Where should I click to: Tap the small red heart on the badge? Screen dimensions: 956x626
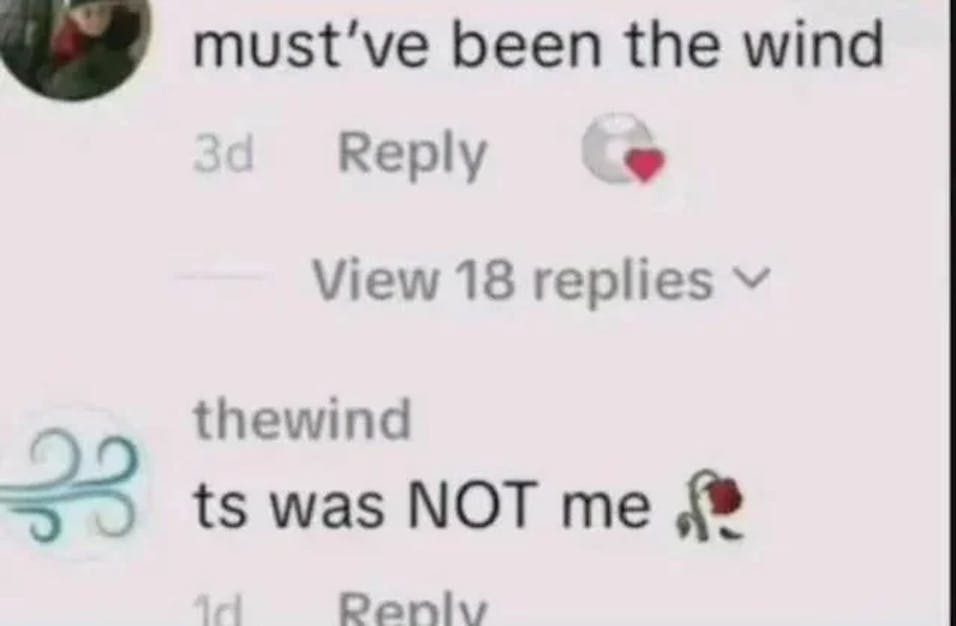pos(646,164)
